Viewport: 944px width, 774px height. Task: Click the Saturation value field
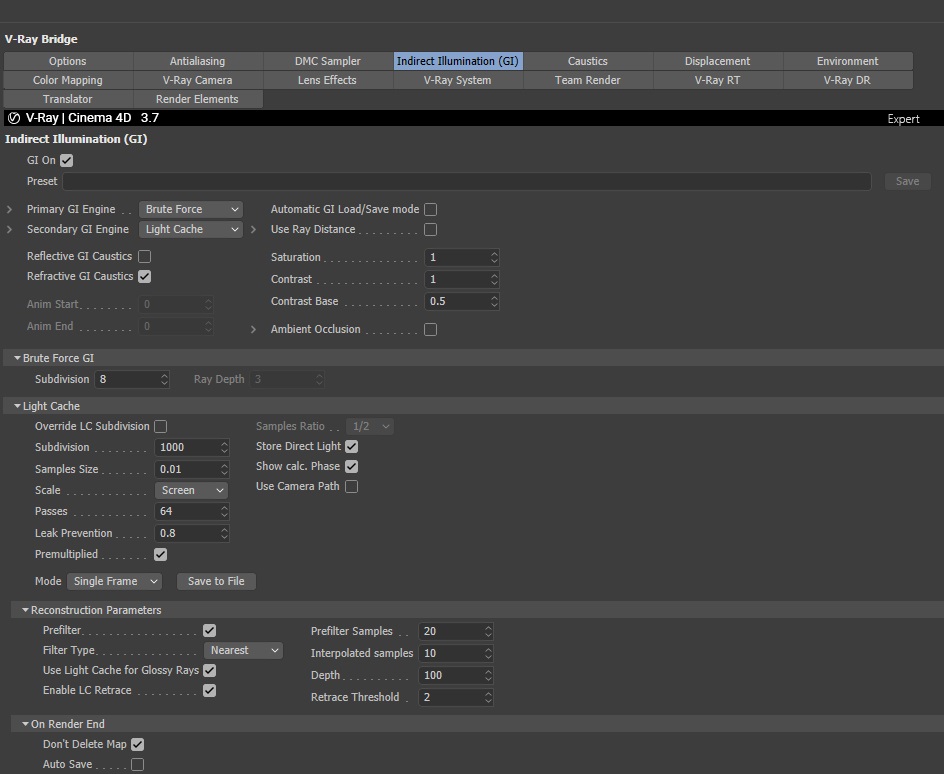[462, 258]
